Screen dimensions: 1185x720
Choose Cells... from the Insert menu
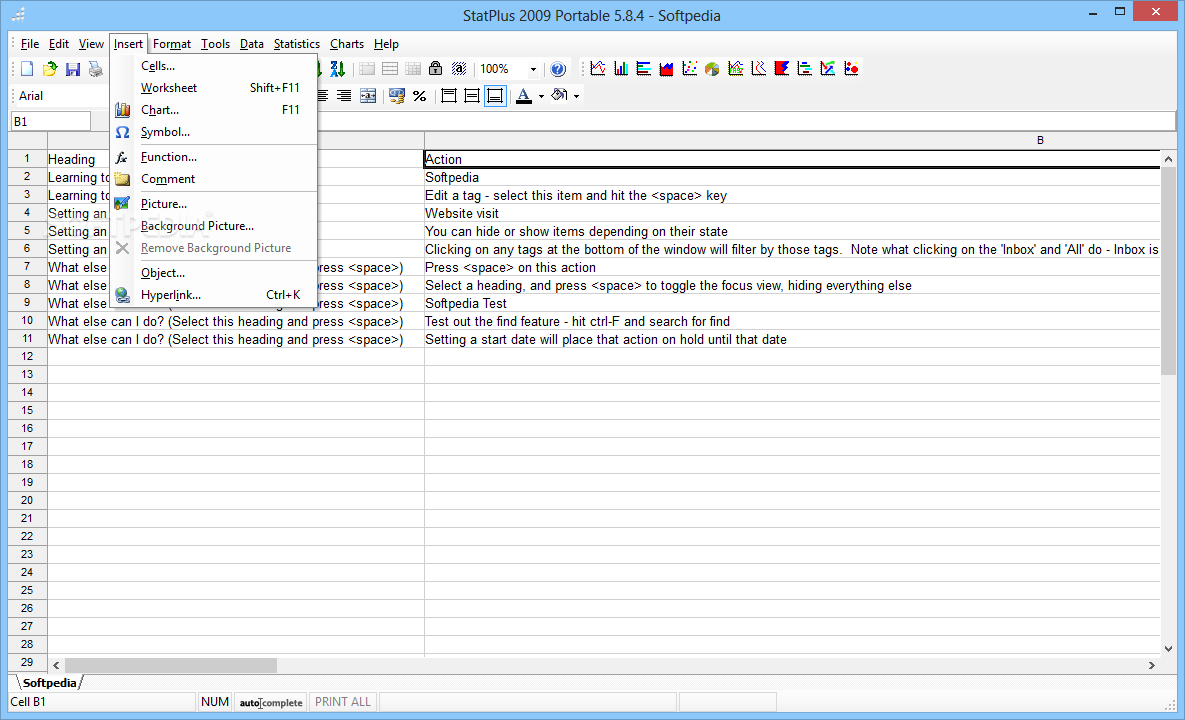click(214, 66)
